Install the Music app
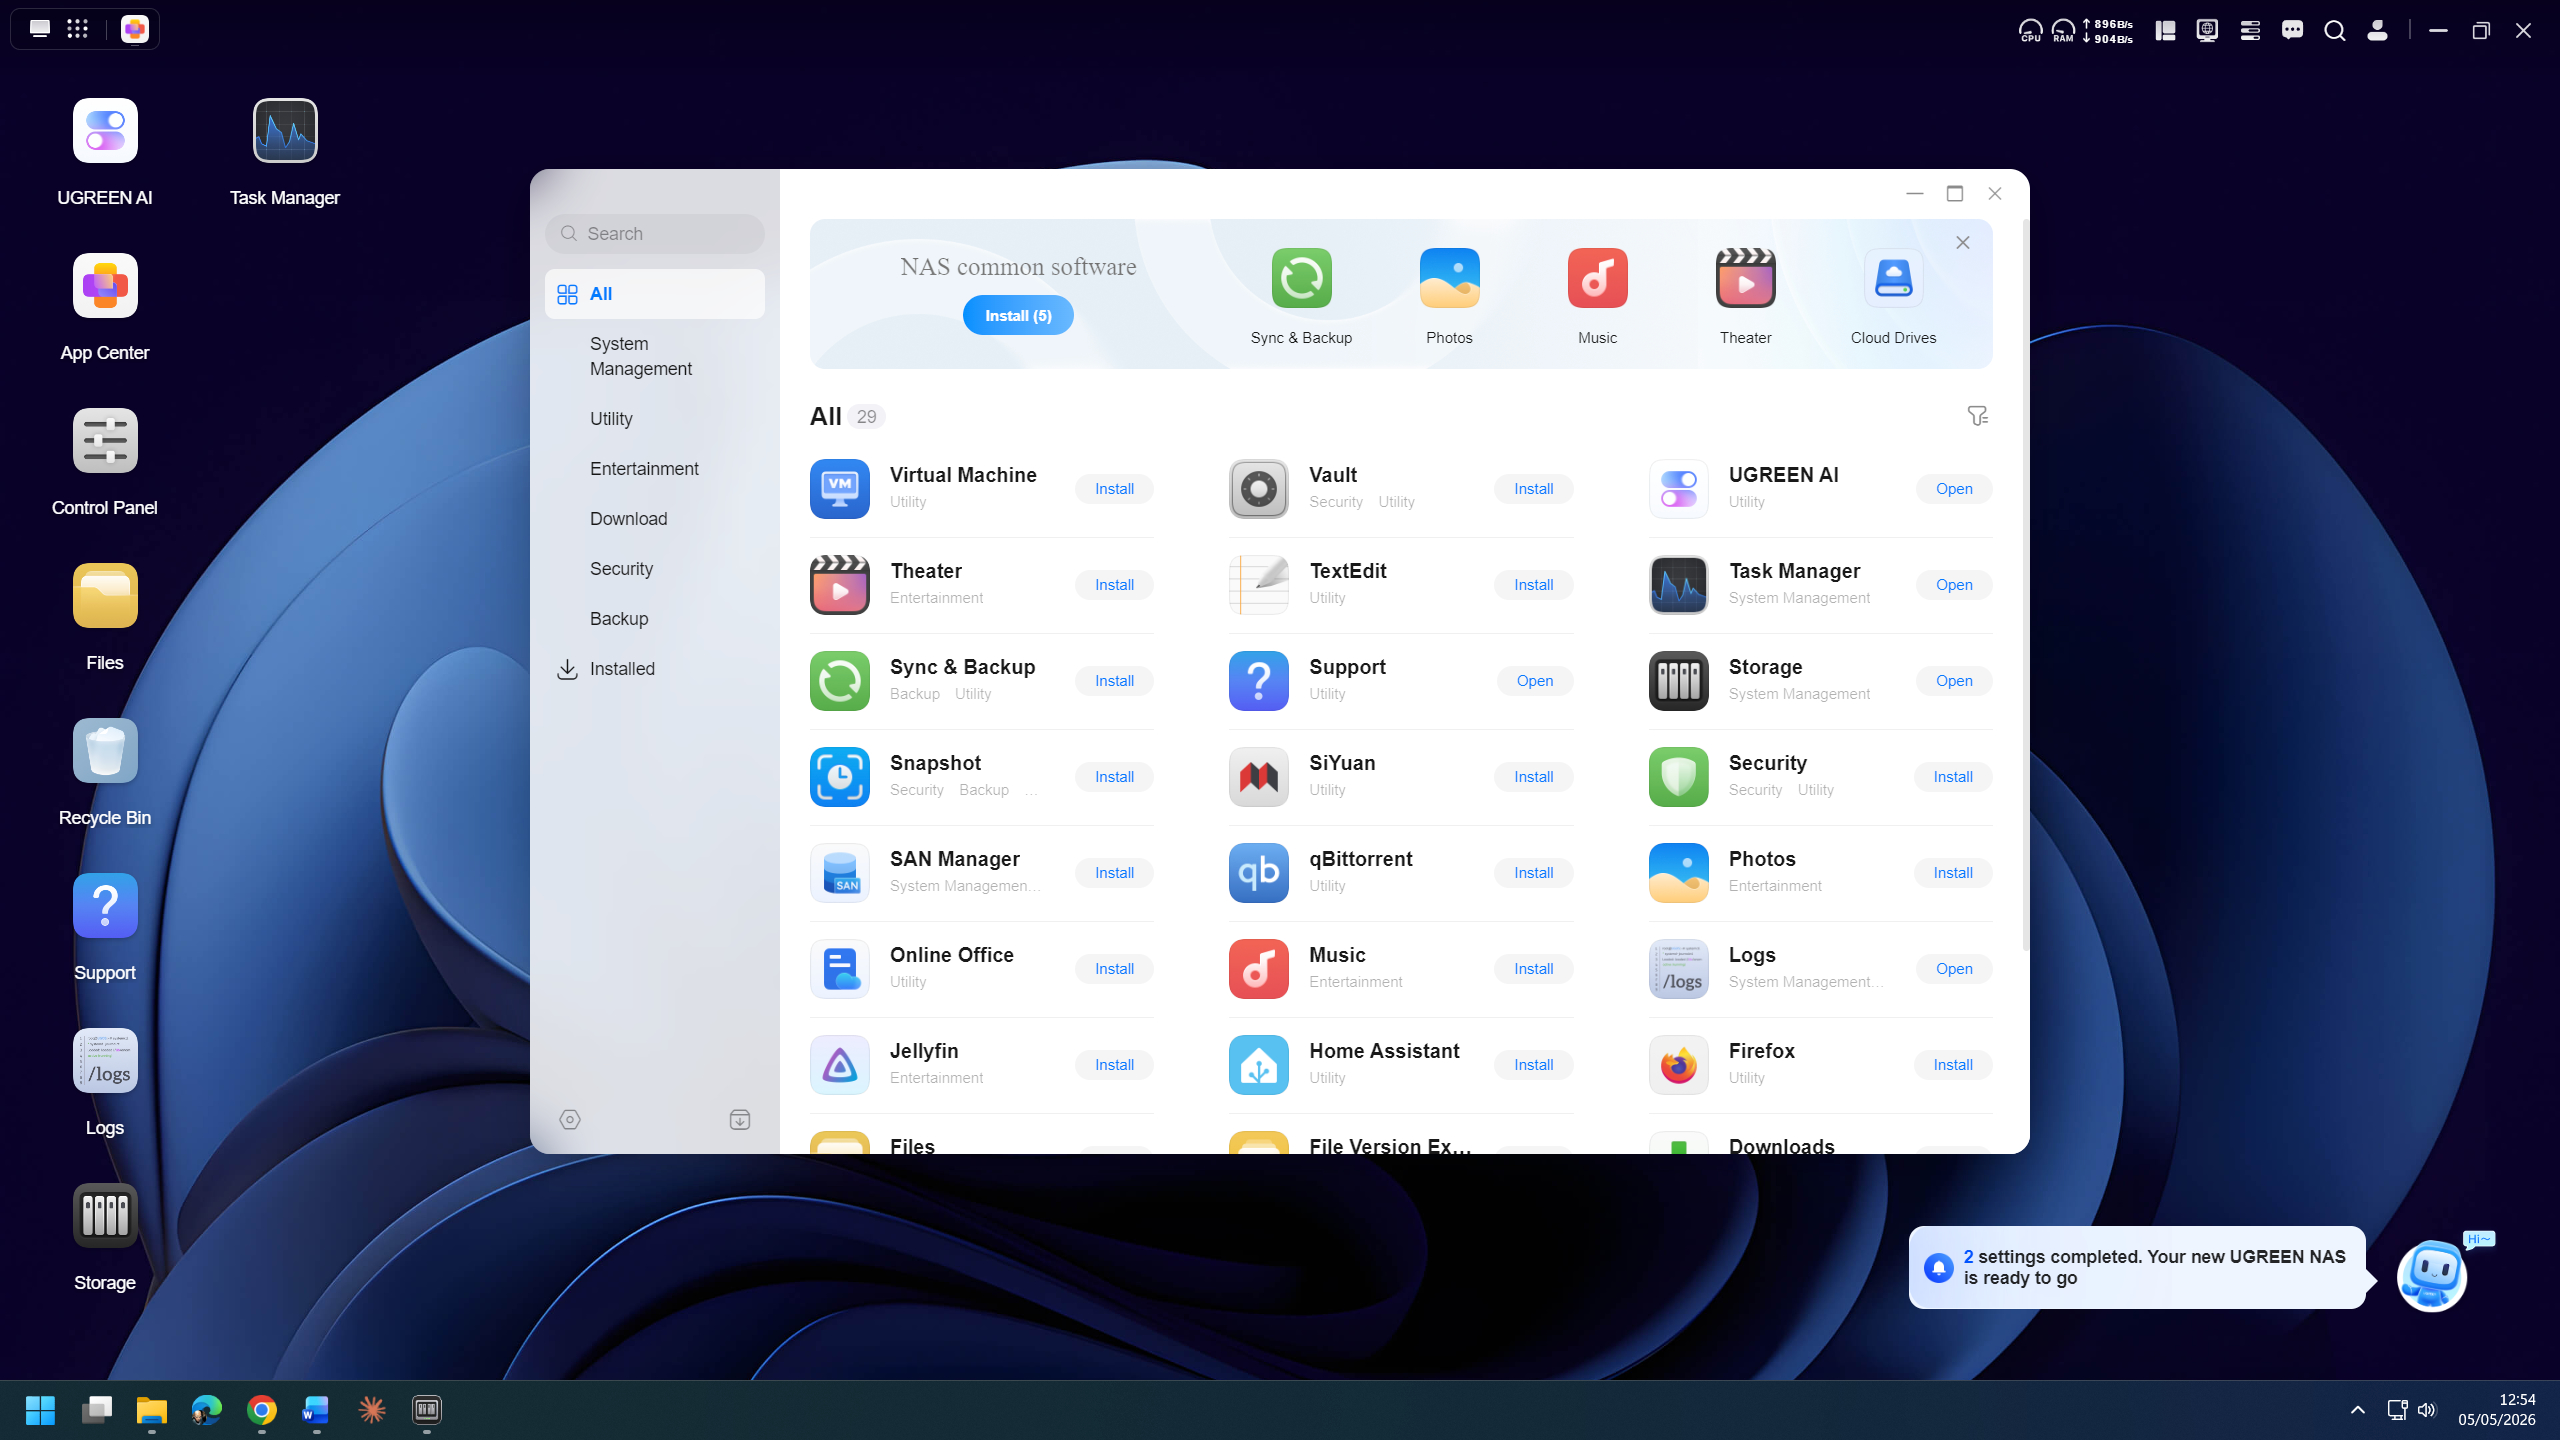The width and height of the screenshot is (2560, 1440). (x=1533, y=969)
